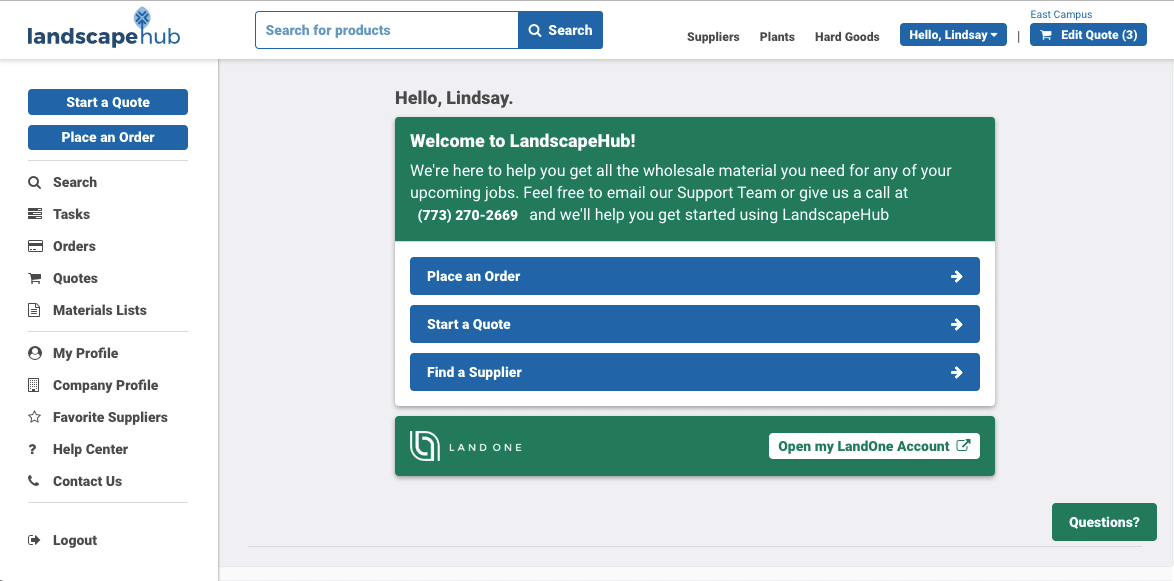Click phone number (773) 270-2669
The width and height of the screenshot is (1174, 581).
point(468,215)
